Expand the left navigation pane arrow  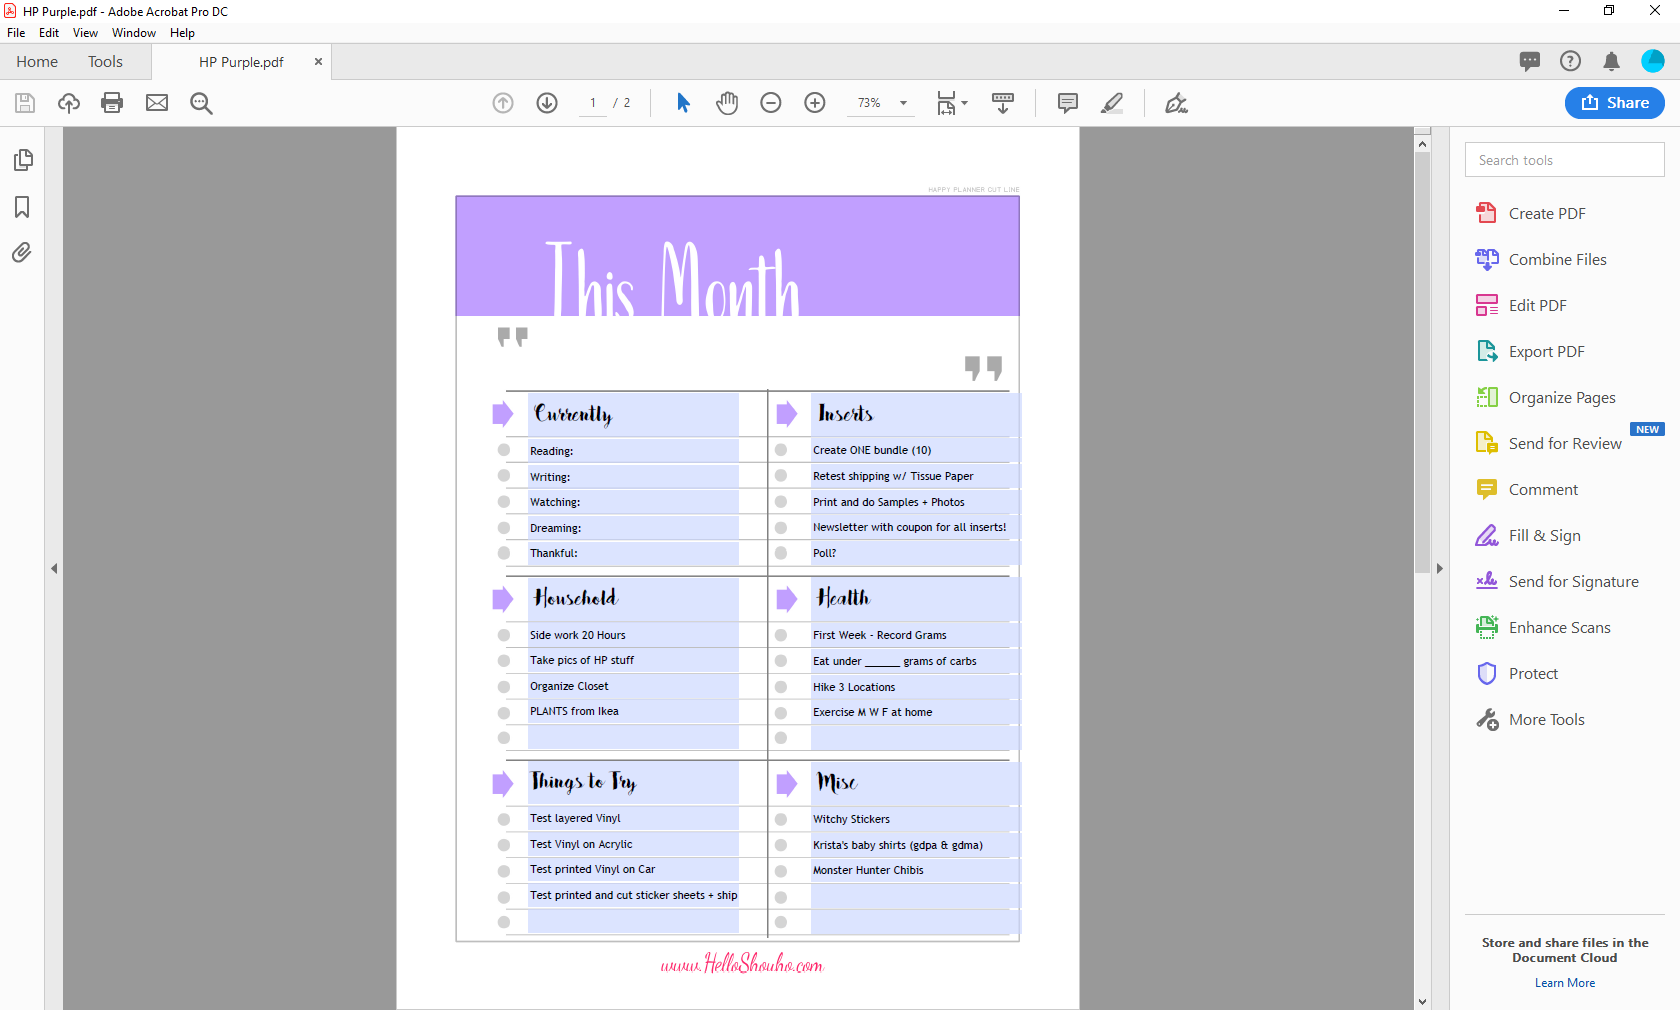click(54, 568)
